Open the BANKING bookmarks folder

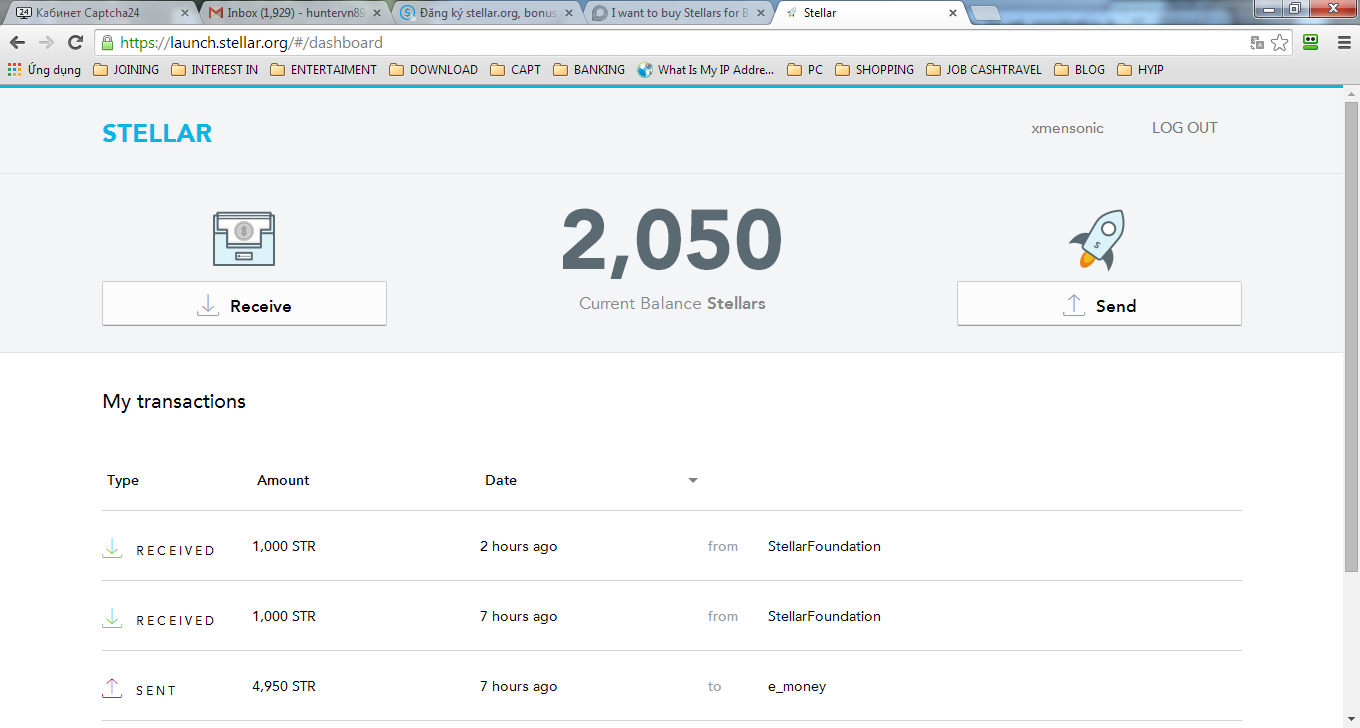[x=588, y=70]
